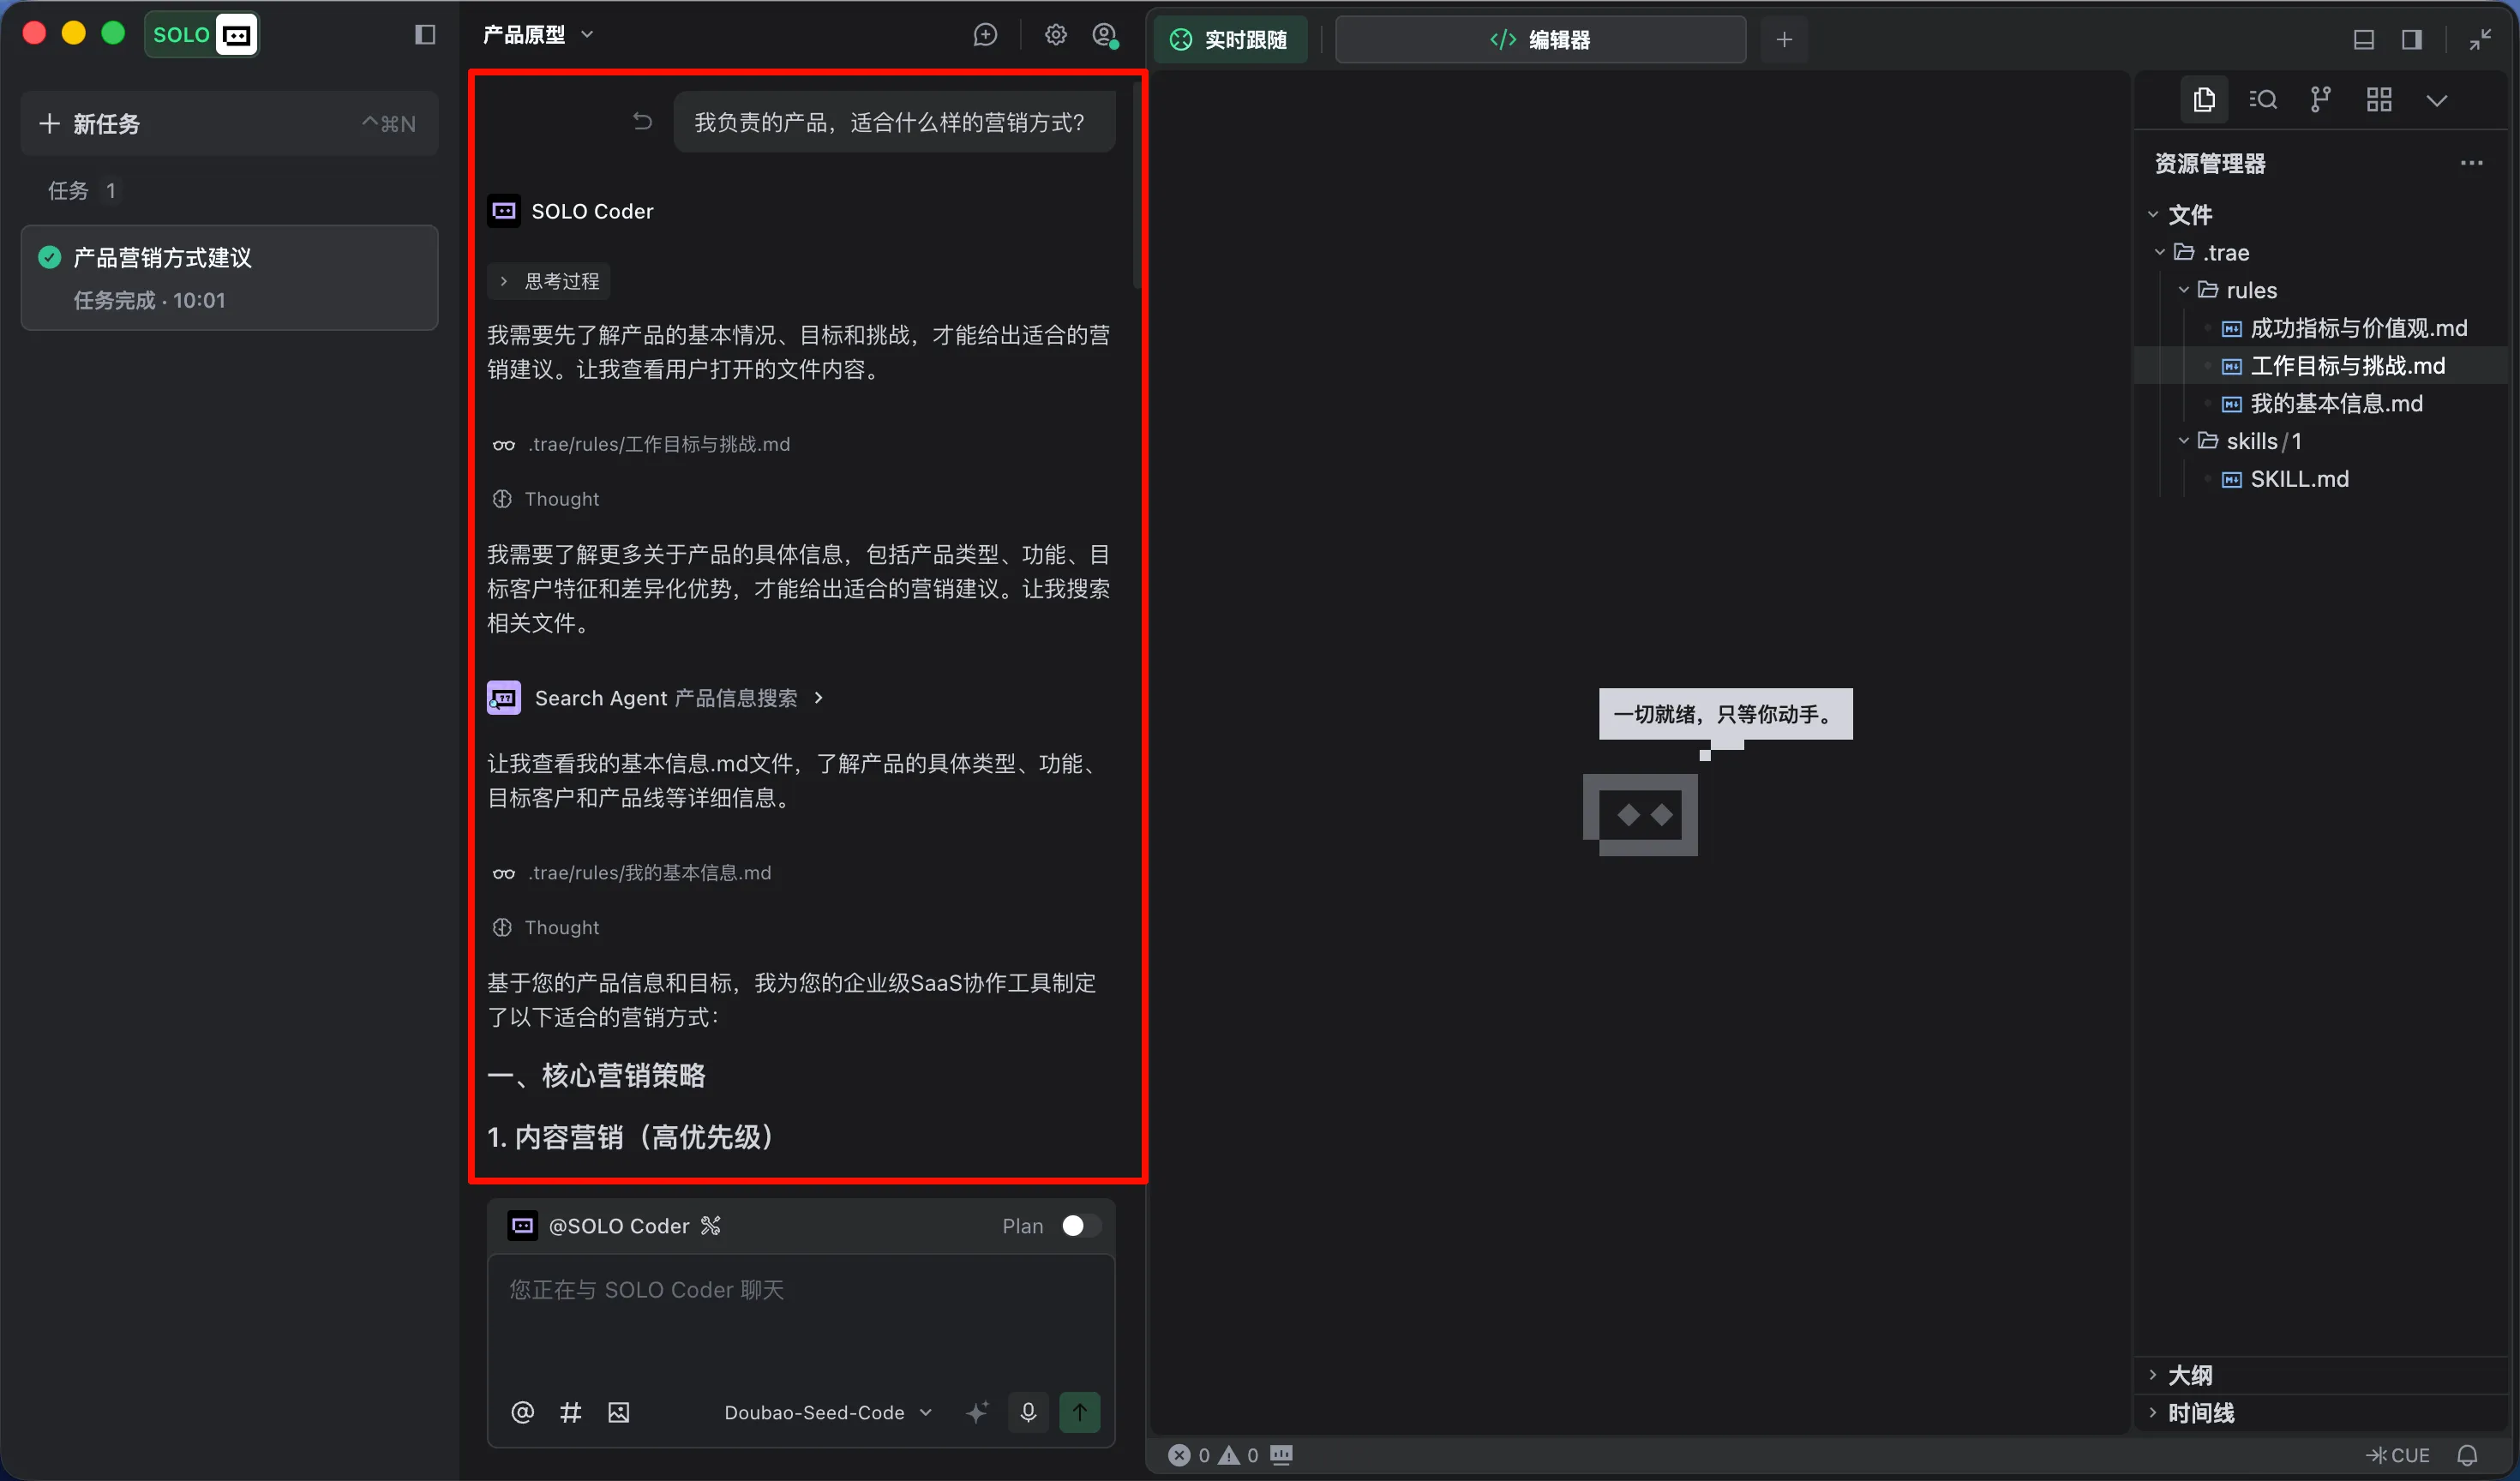Attach an image using the image icon

pos(618,1412)
